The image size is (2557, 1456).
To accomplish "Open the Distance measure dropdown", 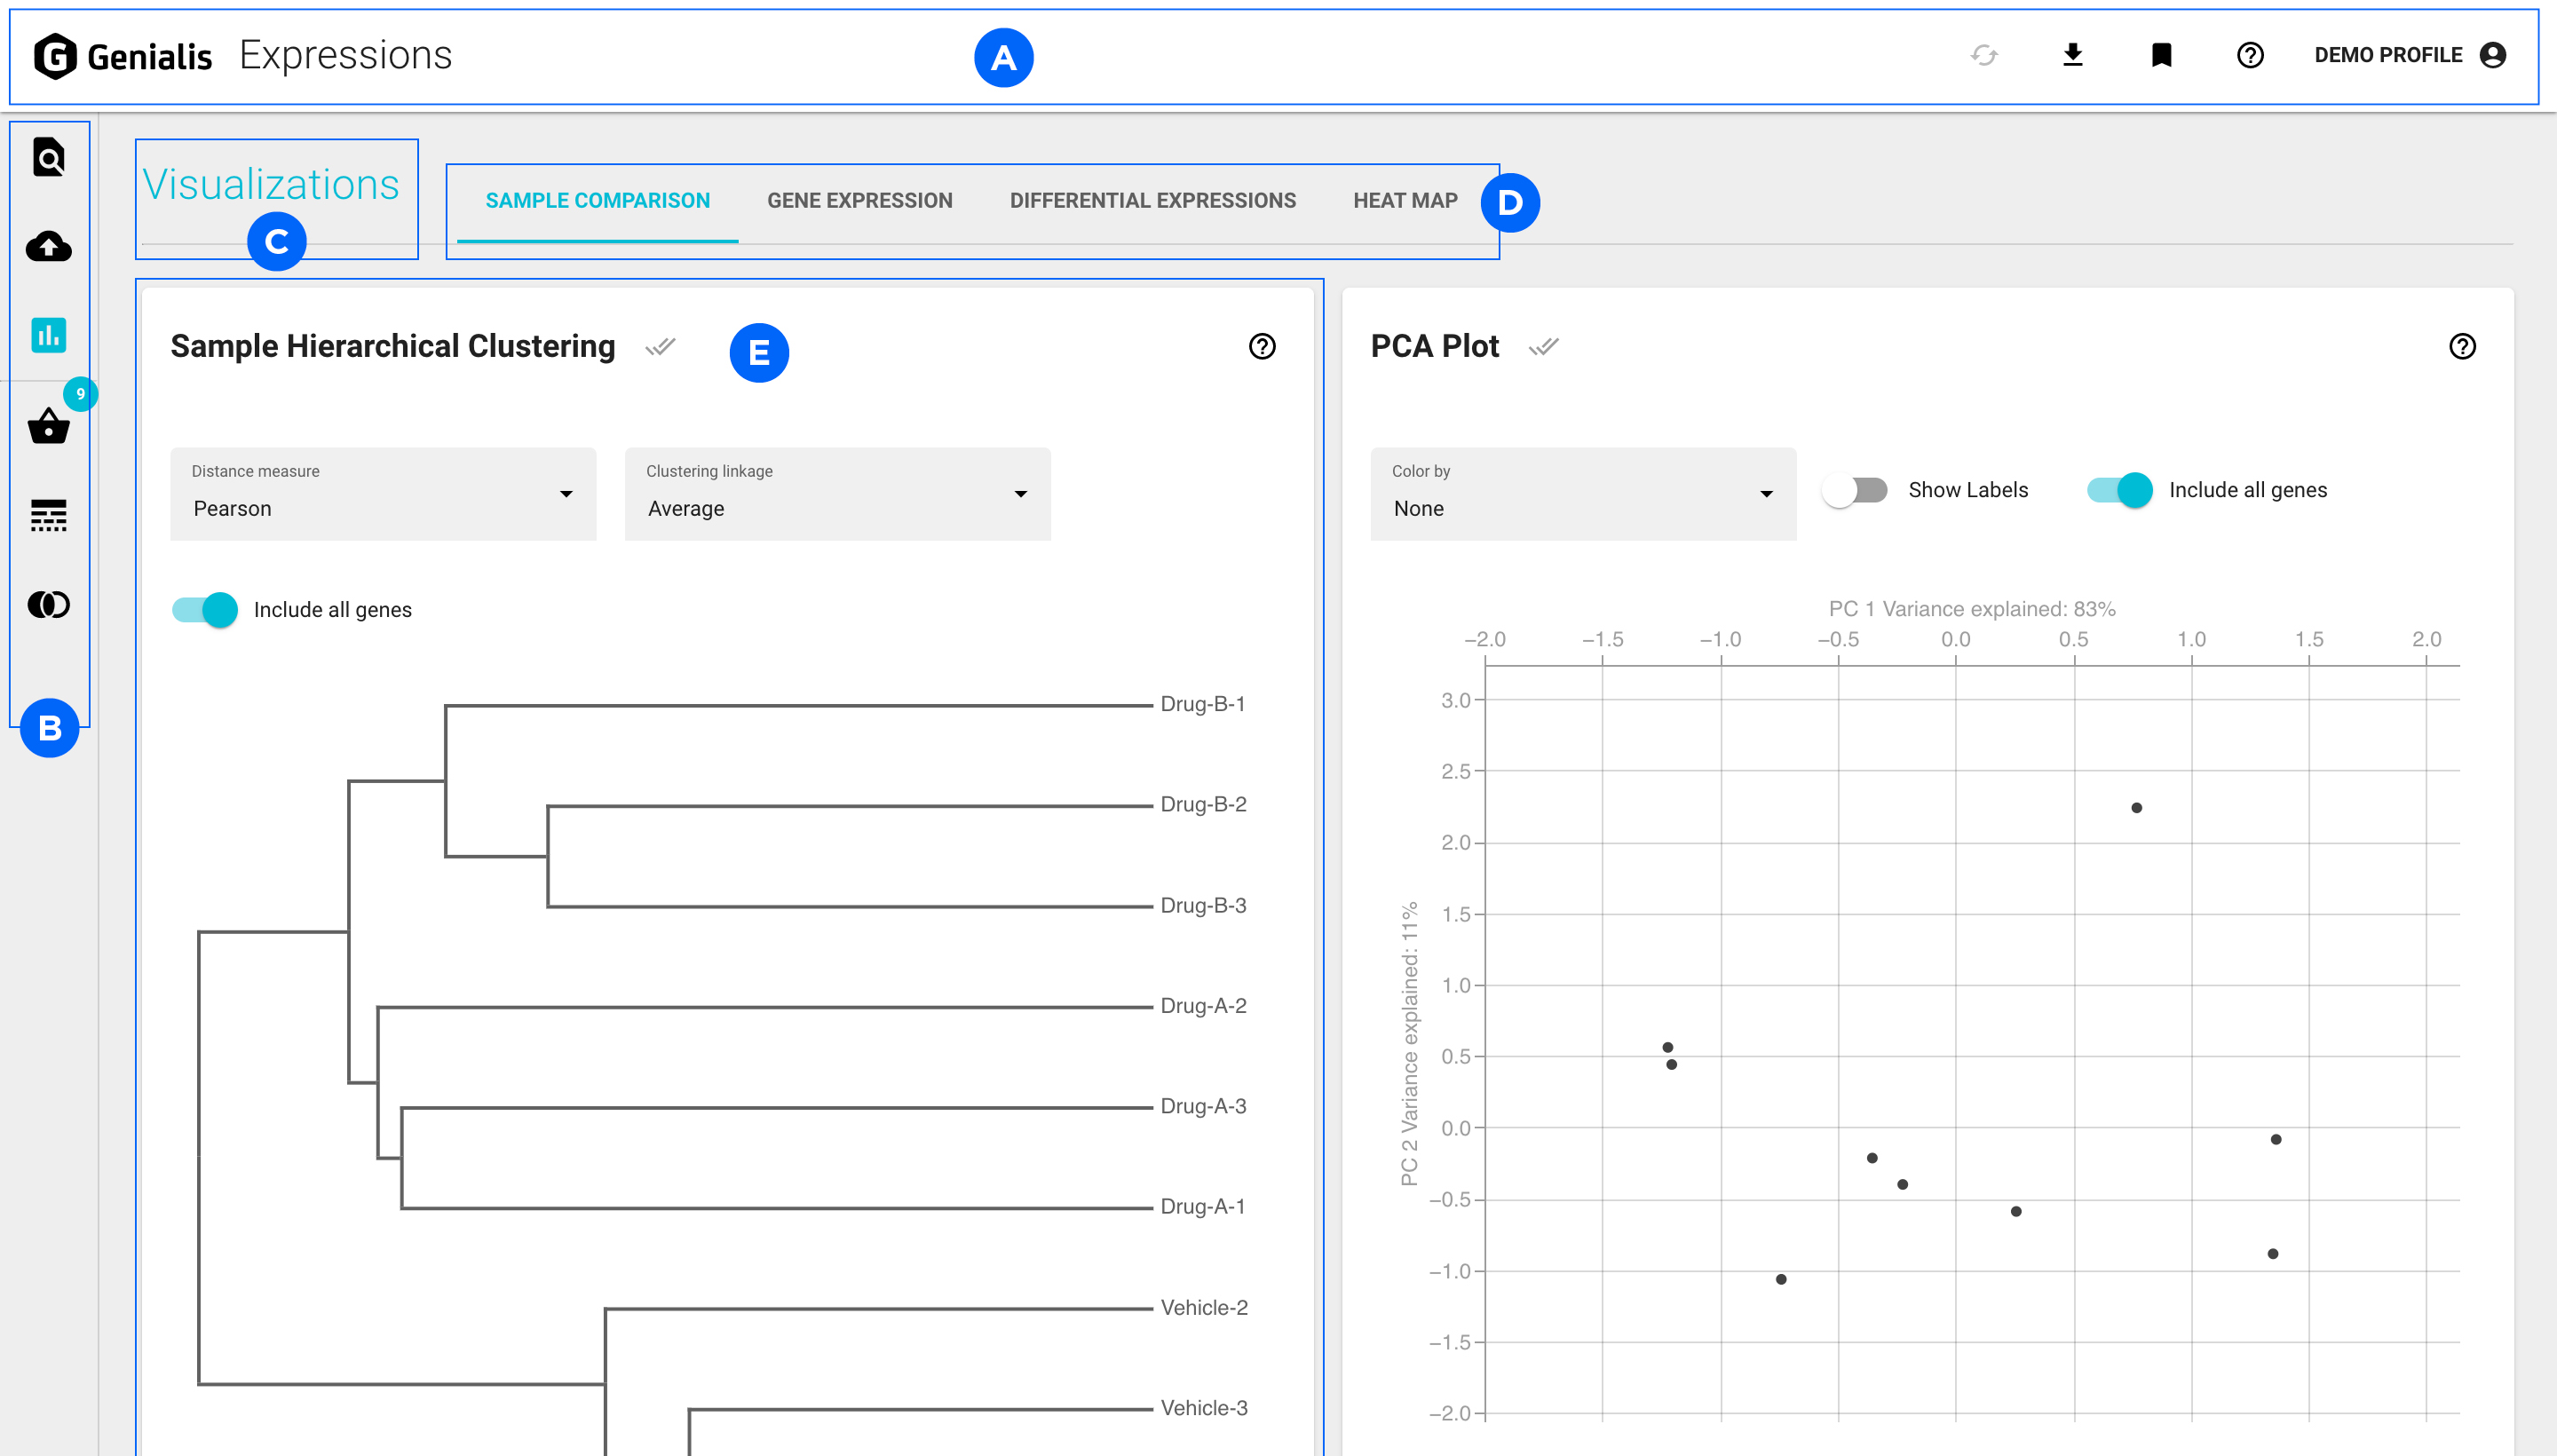I will [383, 494].
